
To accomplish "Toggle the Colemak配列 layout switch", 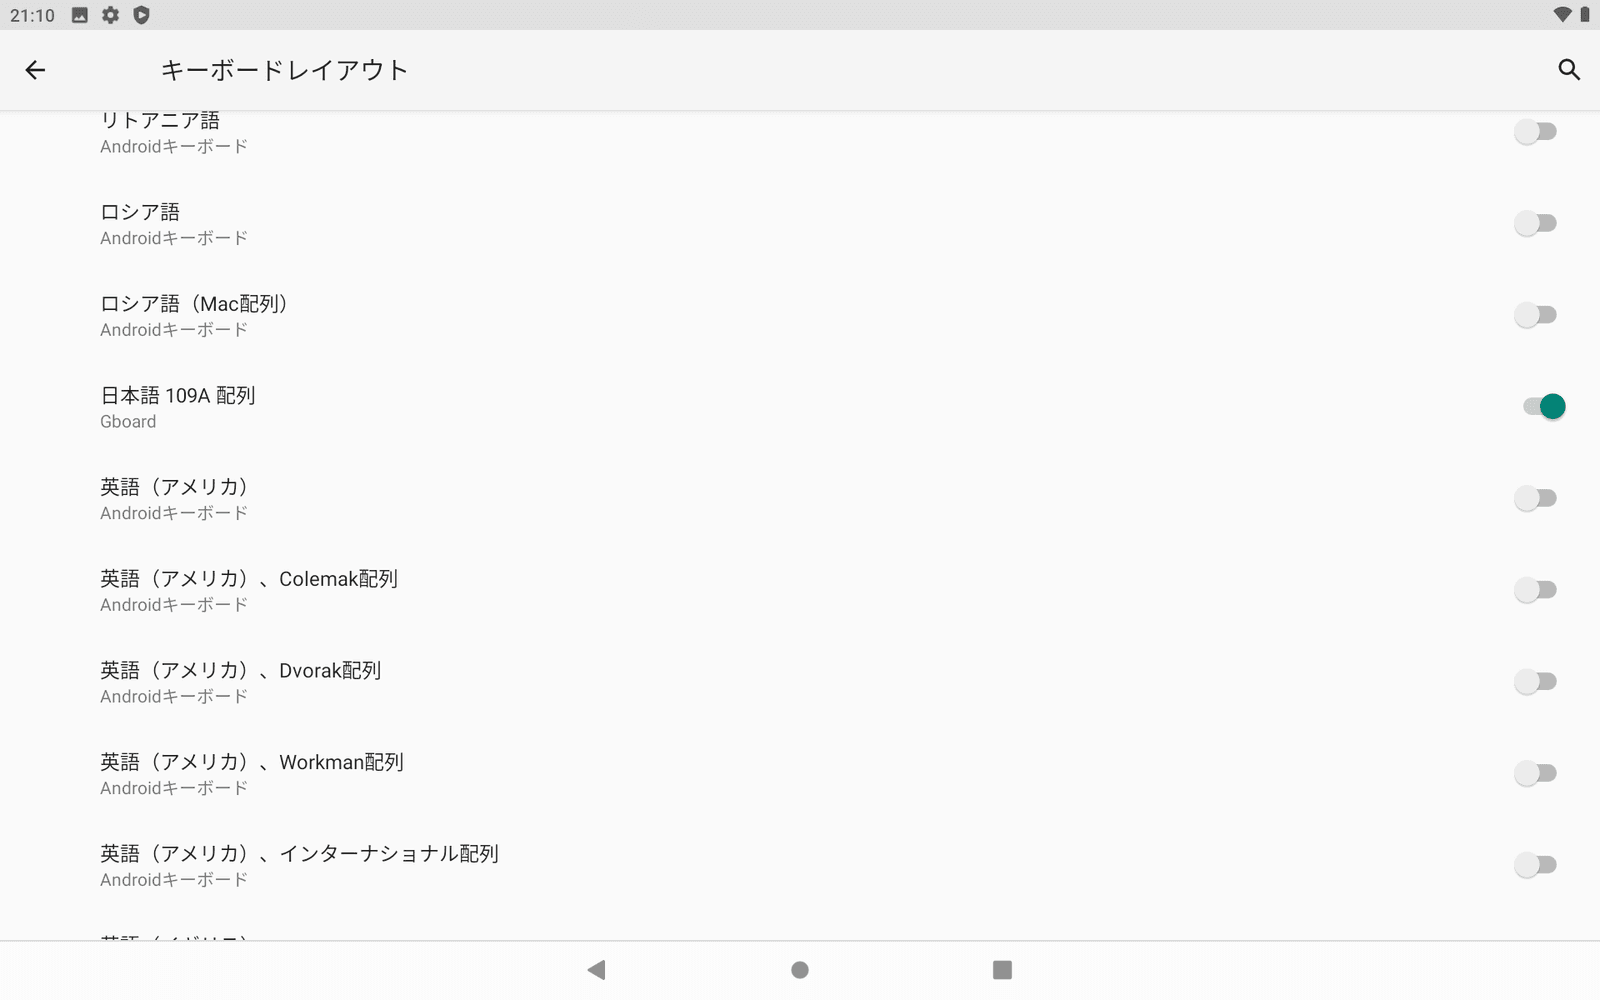I will click(x=1535, y=590).
